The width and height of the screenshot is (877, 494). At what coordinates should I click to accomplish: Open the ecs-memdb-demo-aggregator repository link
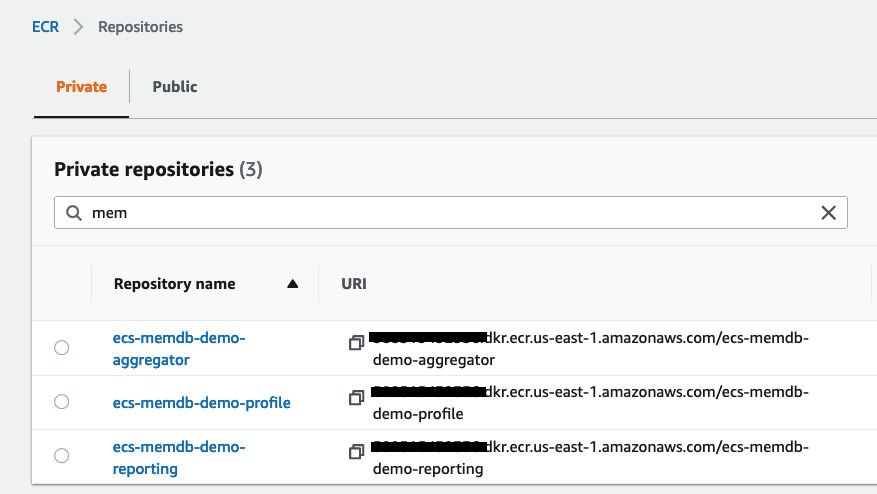click(179, 349)
